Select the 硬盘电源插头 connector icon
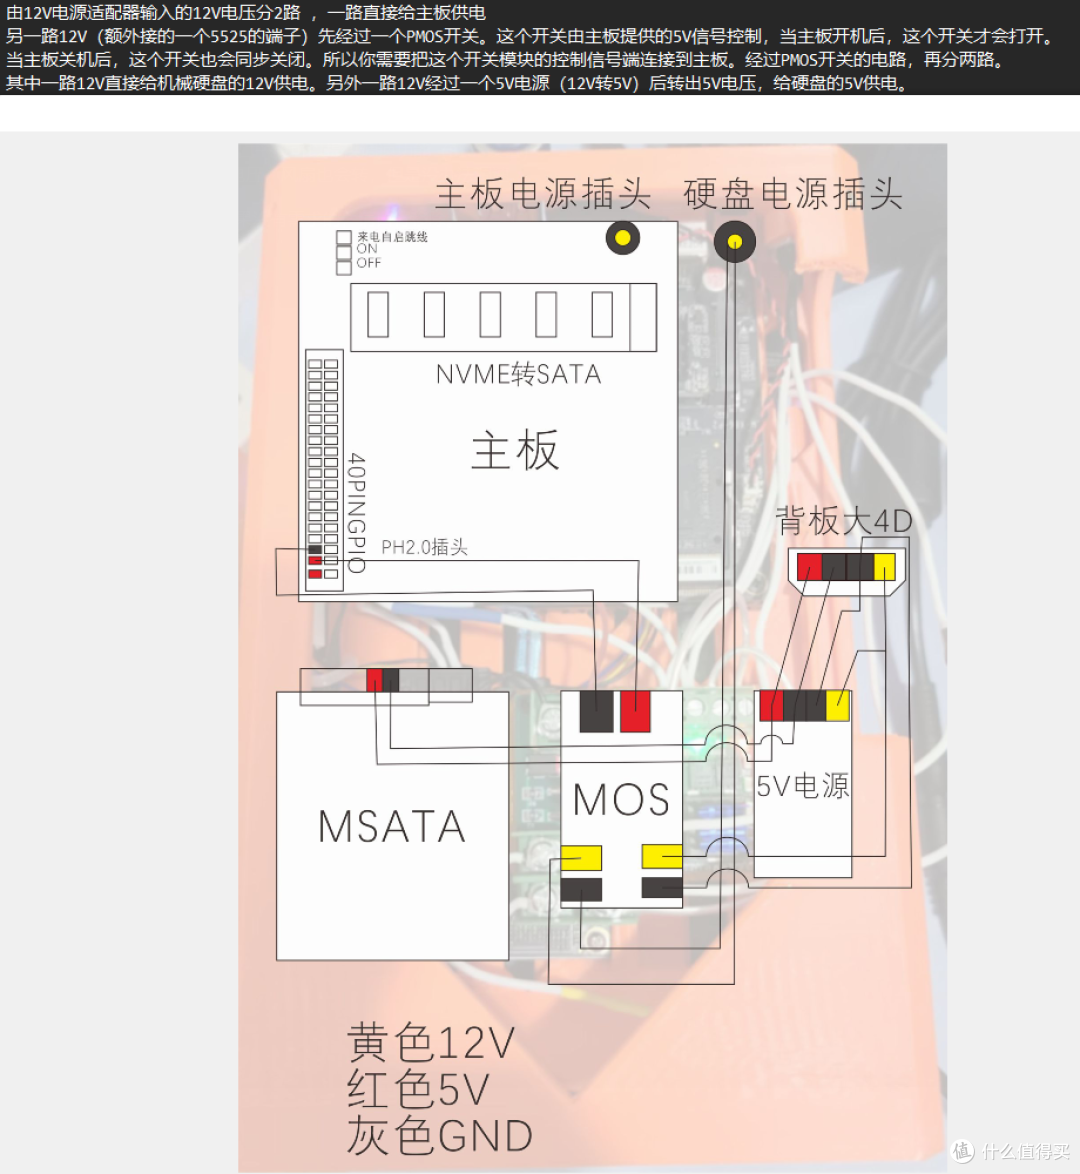This screenshot has width=1080, height=1174. [734, 239]
